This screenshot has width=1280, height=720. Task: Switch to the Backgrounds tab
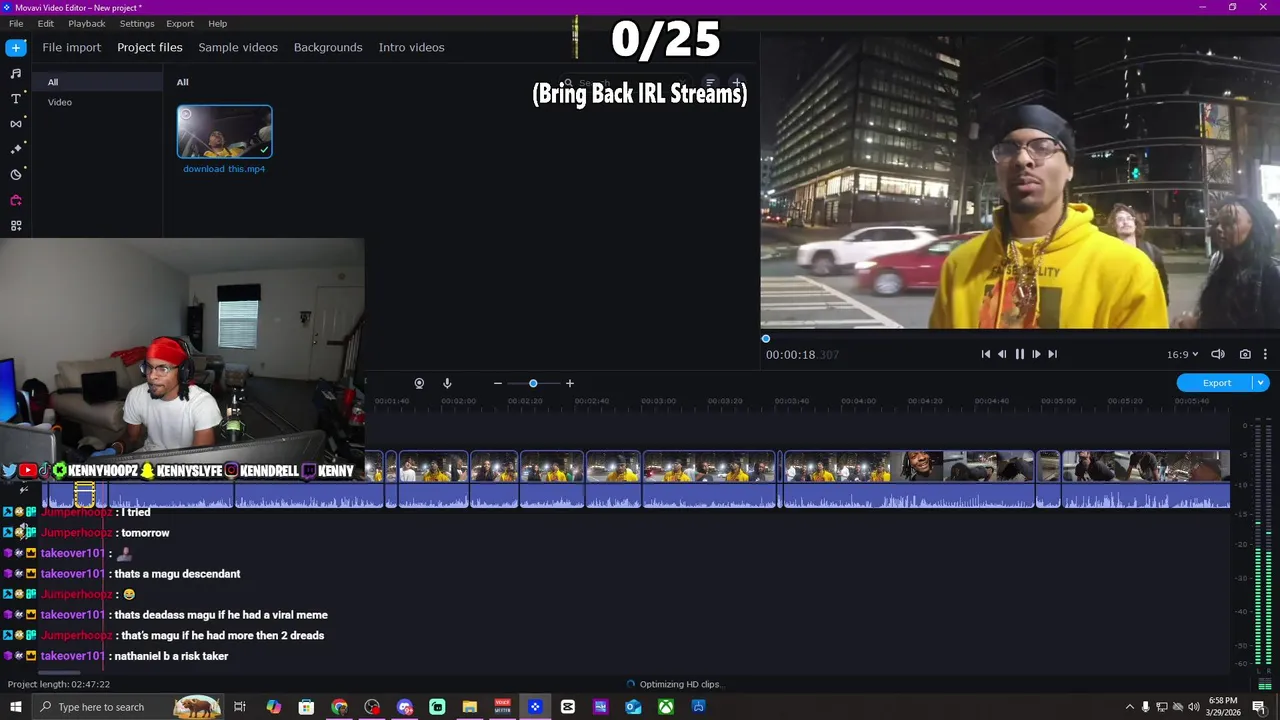pos(328,47)
